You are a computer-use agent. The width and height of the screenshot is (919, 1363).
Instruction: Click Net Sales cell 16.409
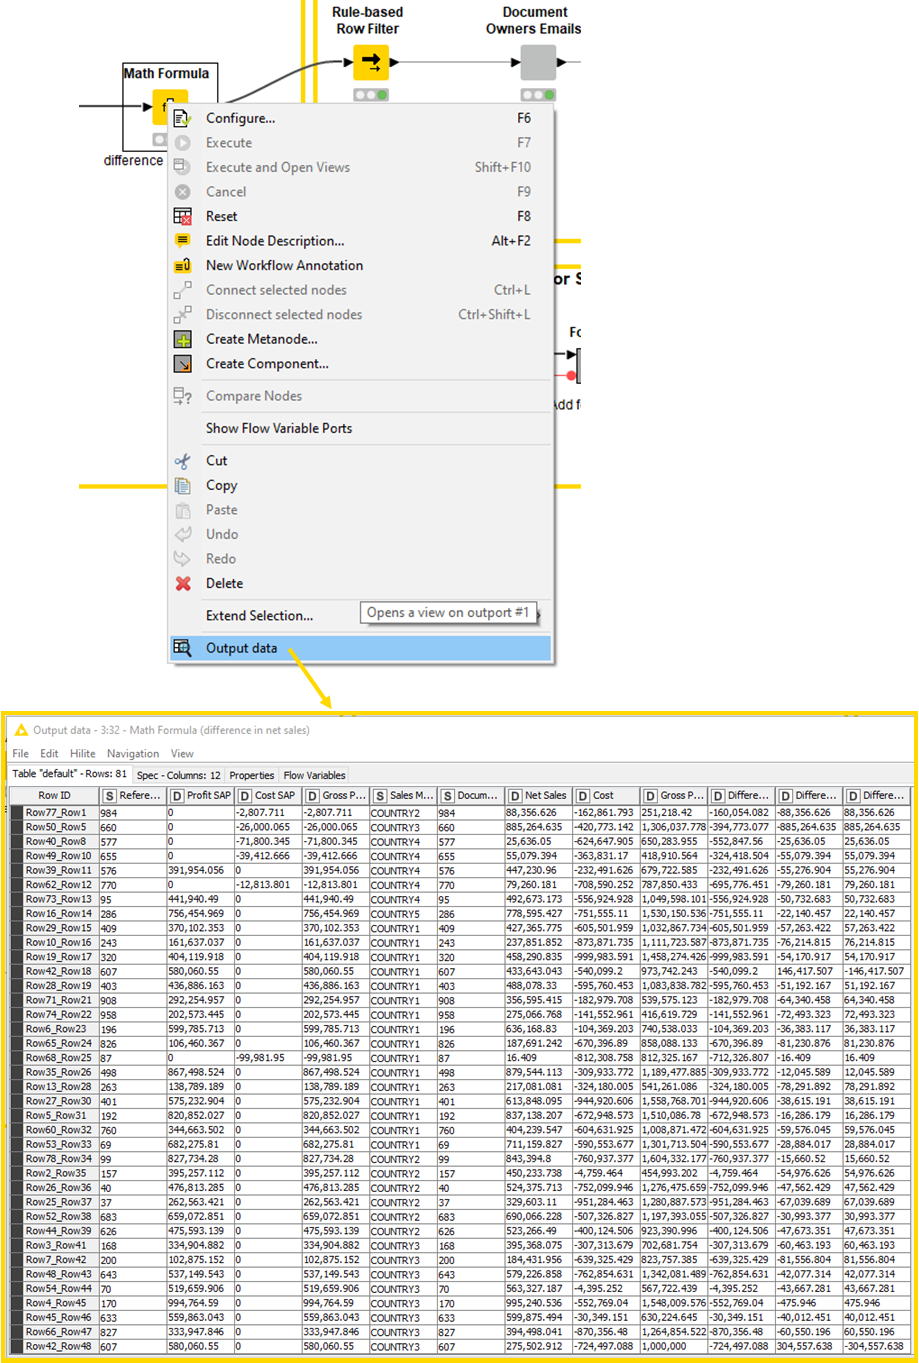point(538,1057)
